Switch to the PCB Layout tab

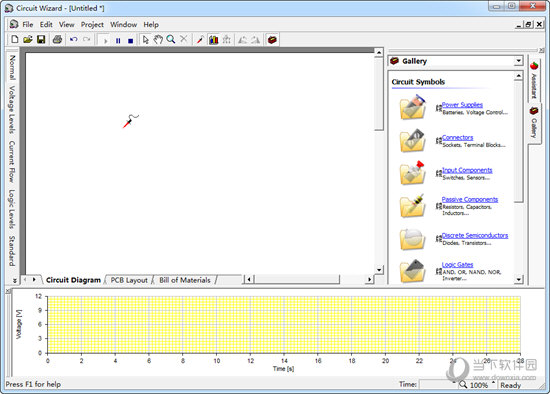(x=129, y=280)
